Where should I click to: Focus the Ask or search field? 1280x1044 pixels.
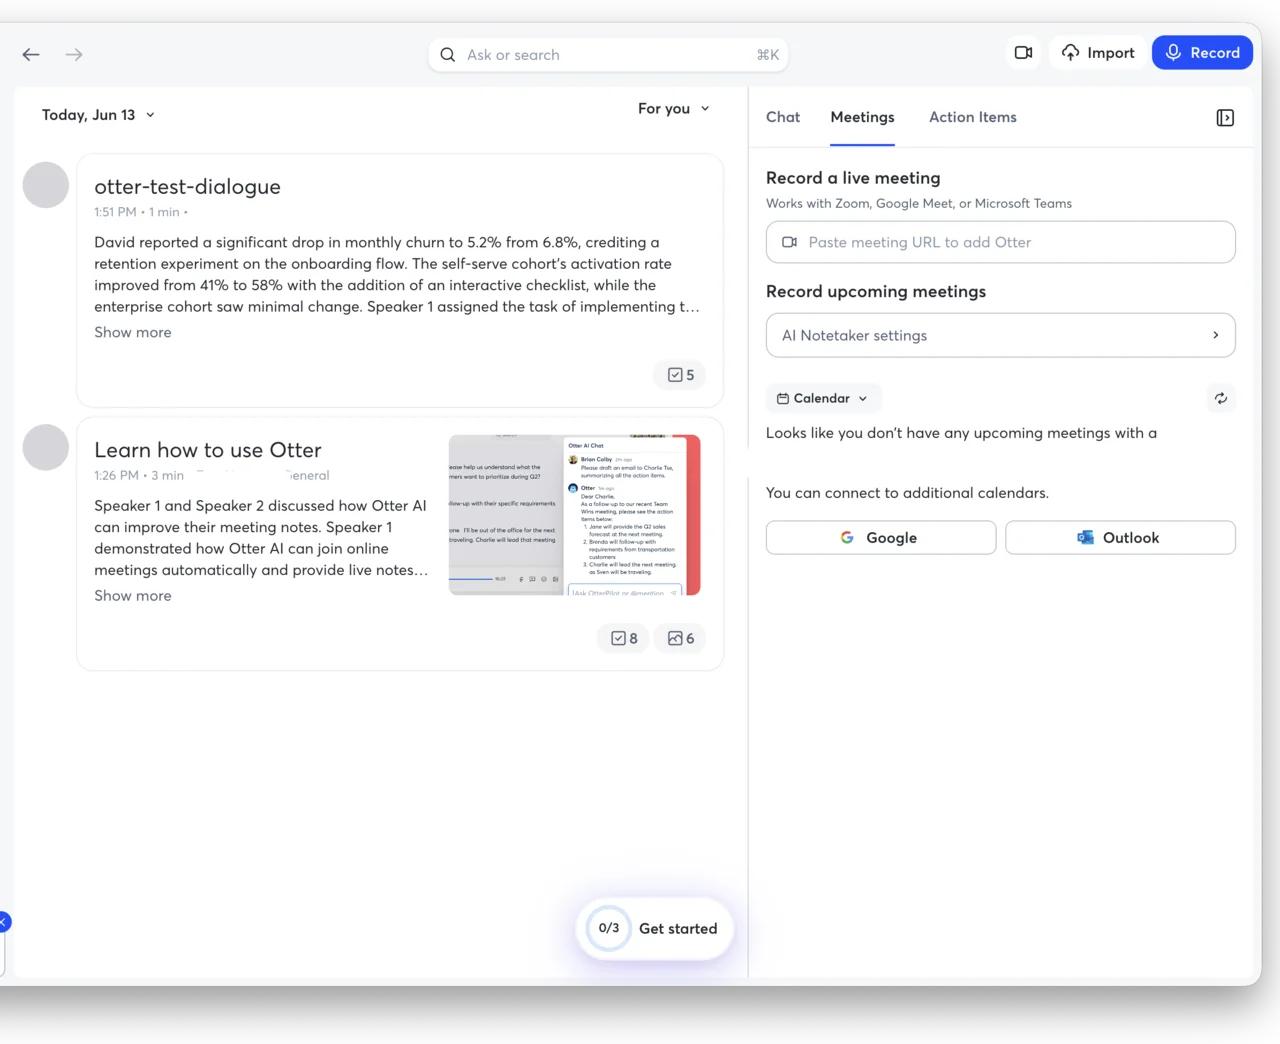coord(608,55)
